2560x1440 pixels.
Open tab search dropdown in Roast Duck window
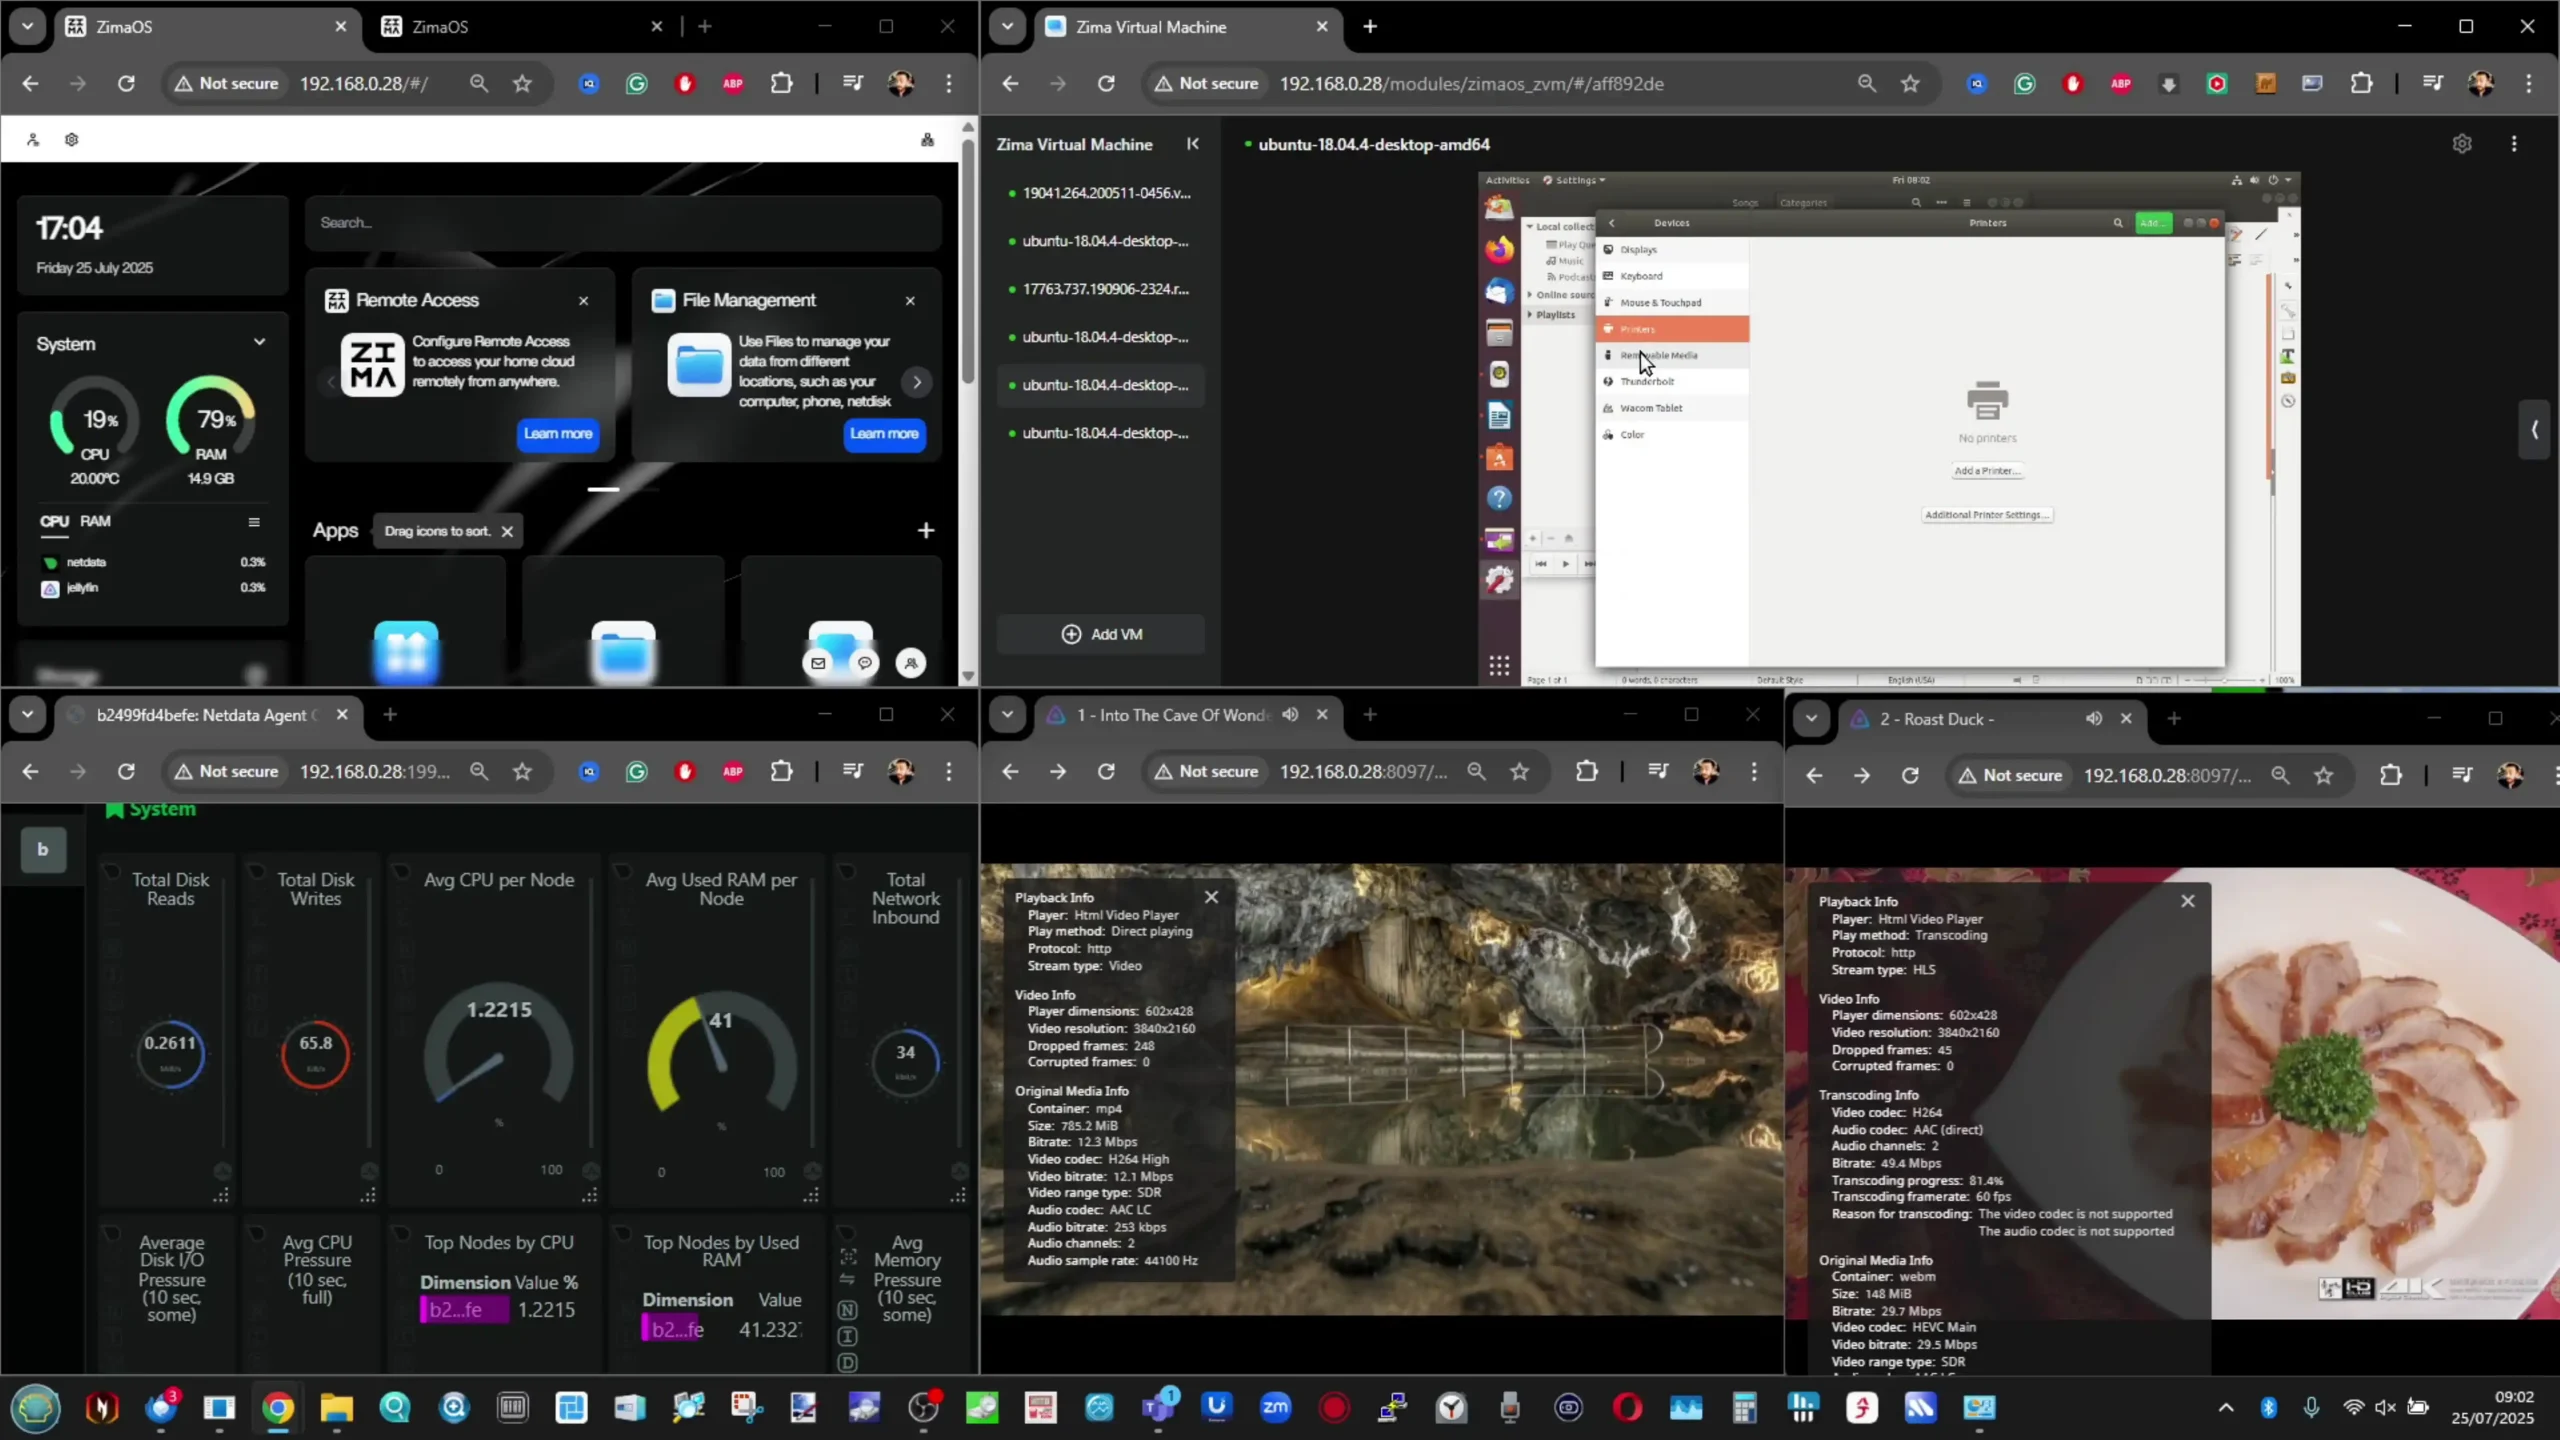tap(1811, 719)
